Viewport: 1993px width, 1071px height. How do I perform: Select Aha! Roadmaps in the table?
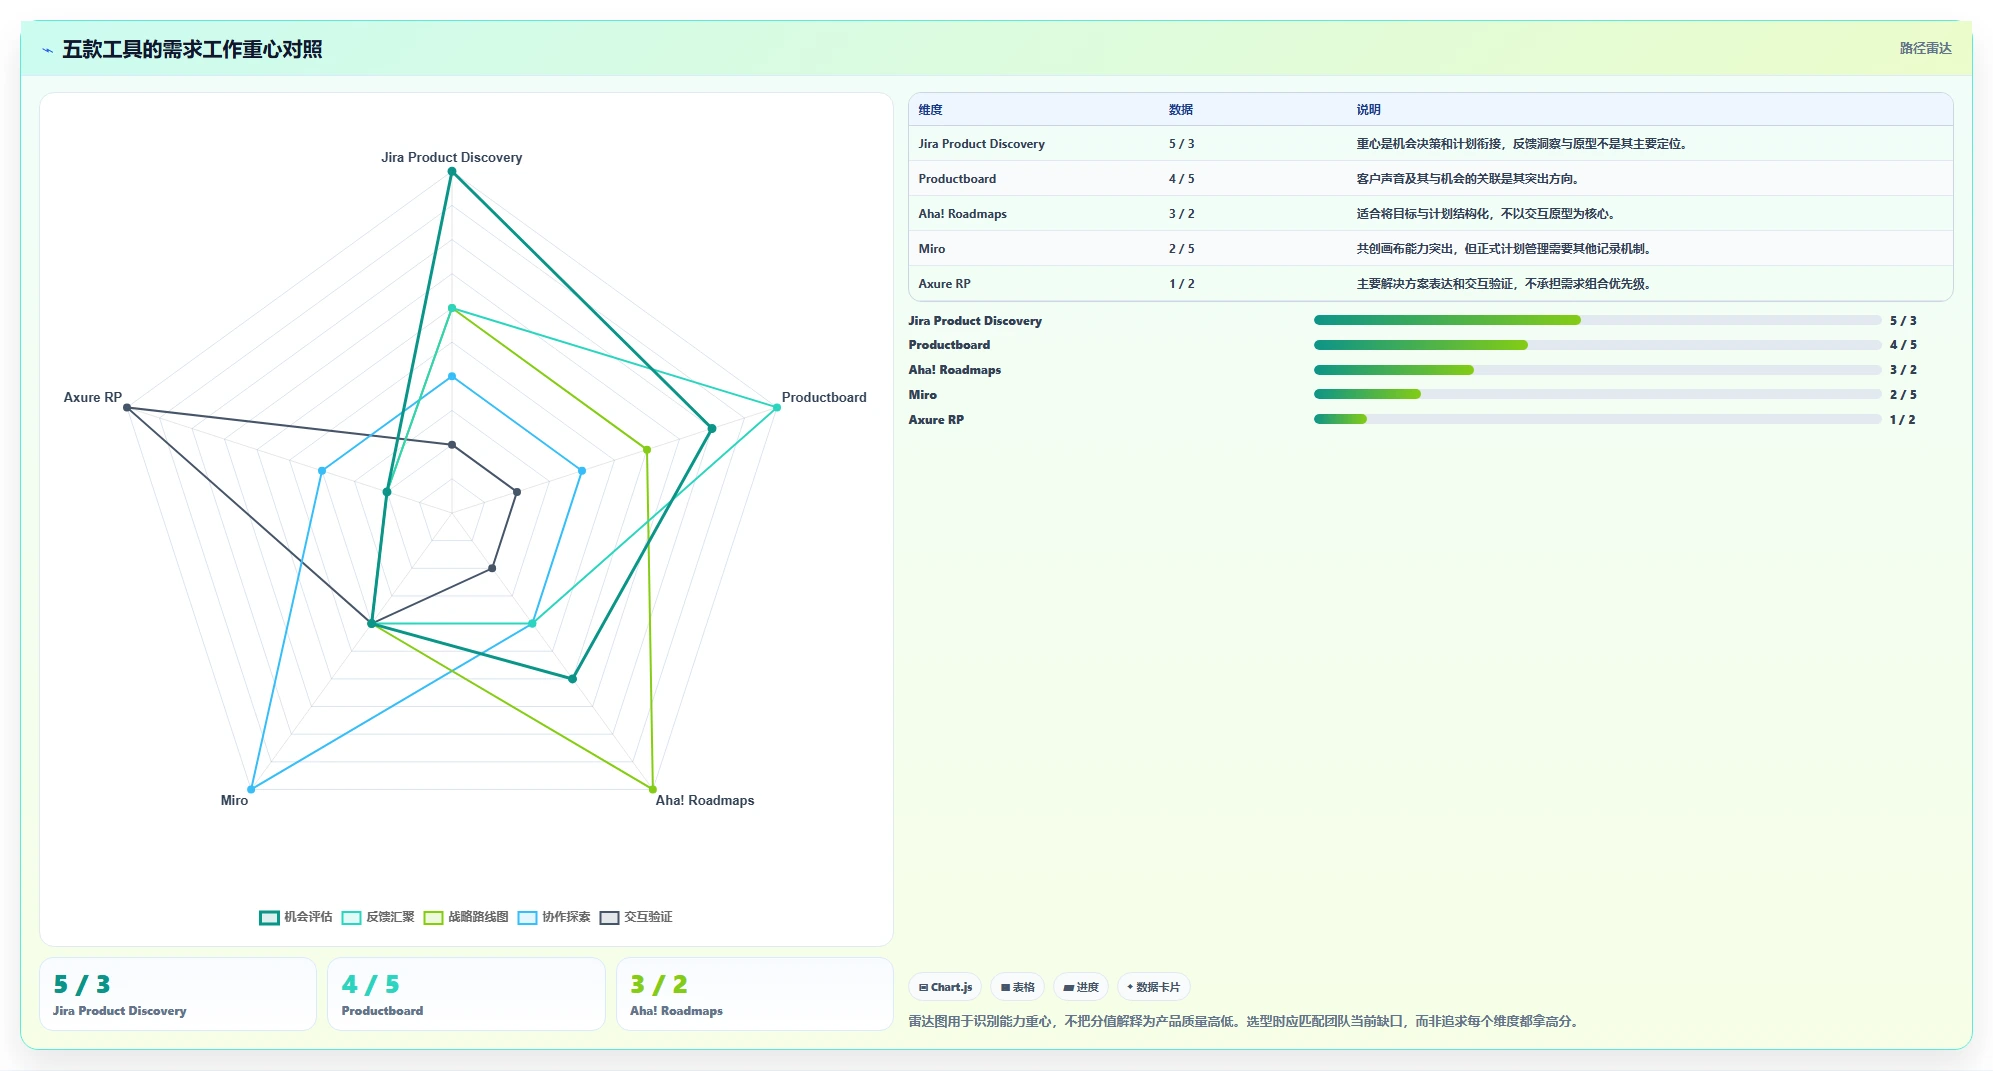[x=962, y=214]
